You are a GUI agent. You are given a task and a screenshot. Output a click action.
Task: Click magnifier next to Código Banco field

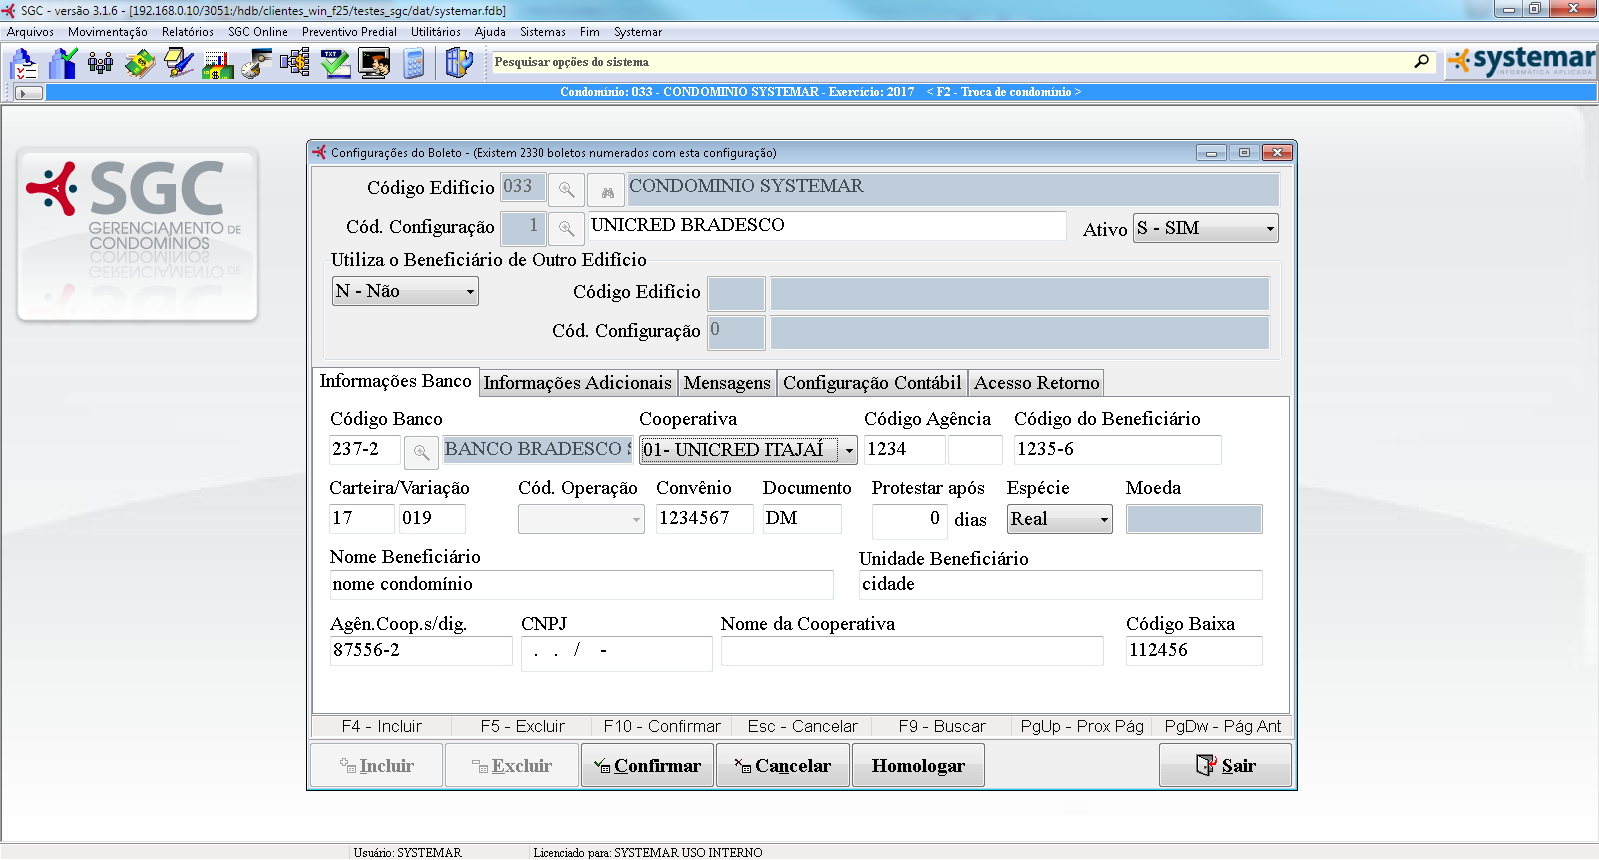pos(421,452)
